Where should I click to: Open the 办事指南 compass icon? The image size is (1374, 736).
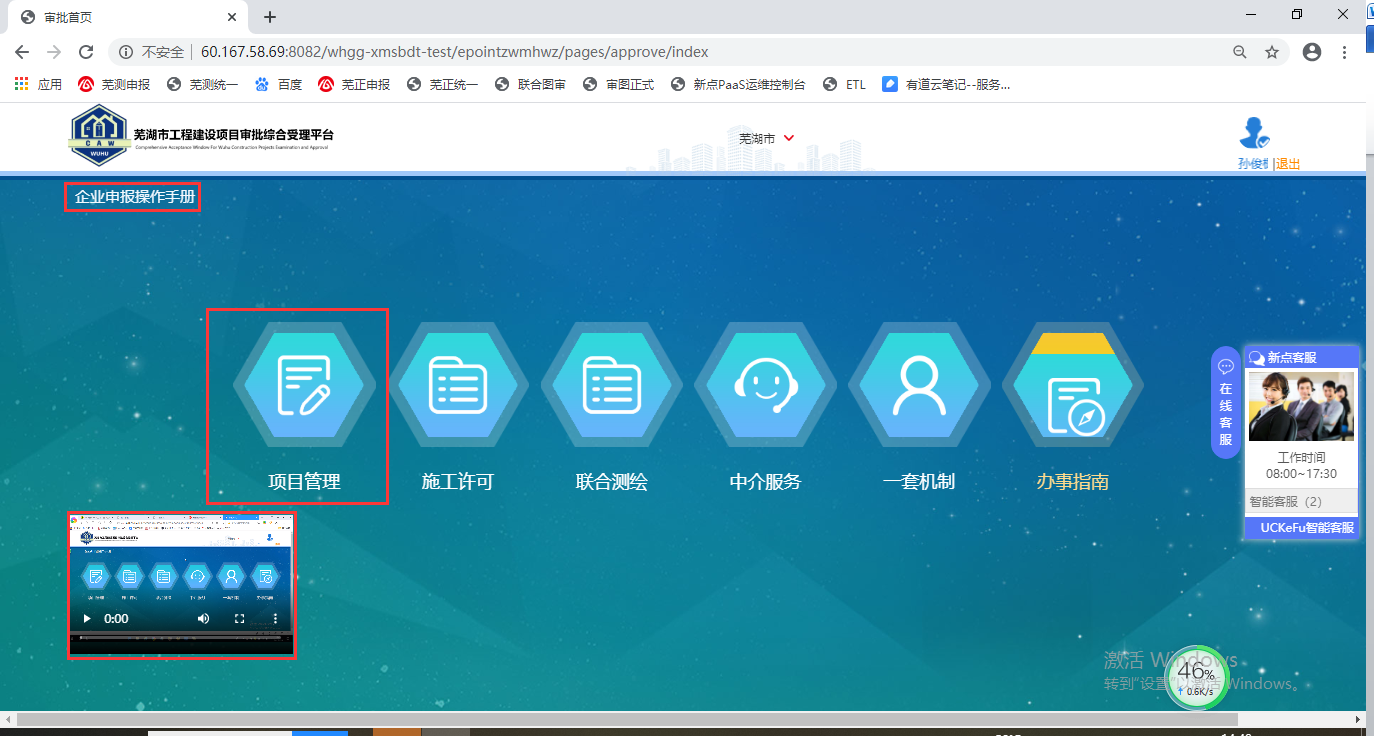[1072, 395]
